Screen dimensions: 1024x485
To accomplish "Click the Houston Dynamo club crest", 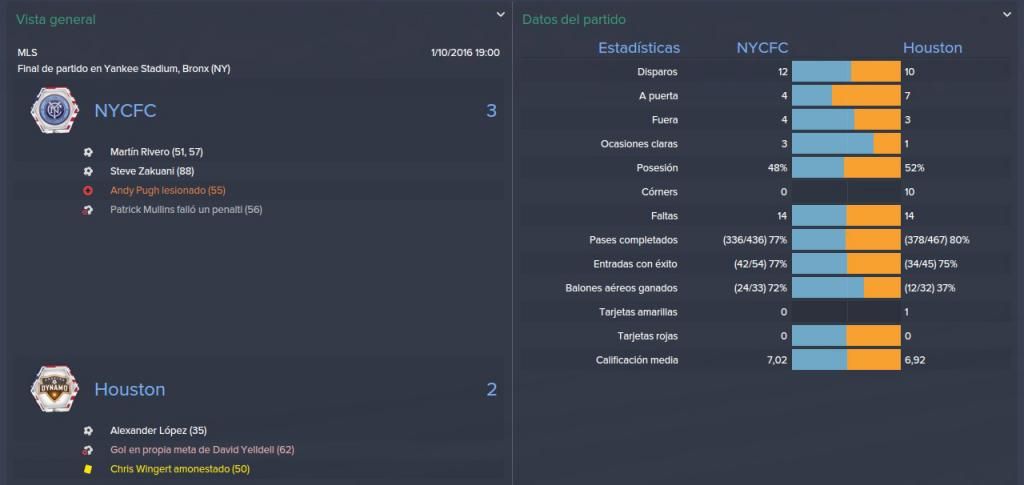I will tap(55, 390).
